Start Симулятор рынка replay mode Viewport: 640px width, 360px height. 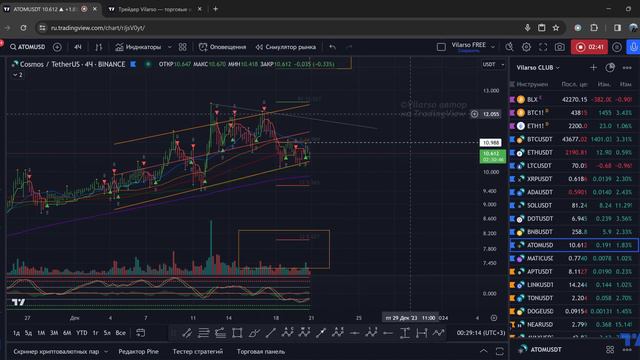pyautogui.click(x=286, y=47)
